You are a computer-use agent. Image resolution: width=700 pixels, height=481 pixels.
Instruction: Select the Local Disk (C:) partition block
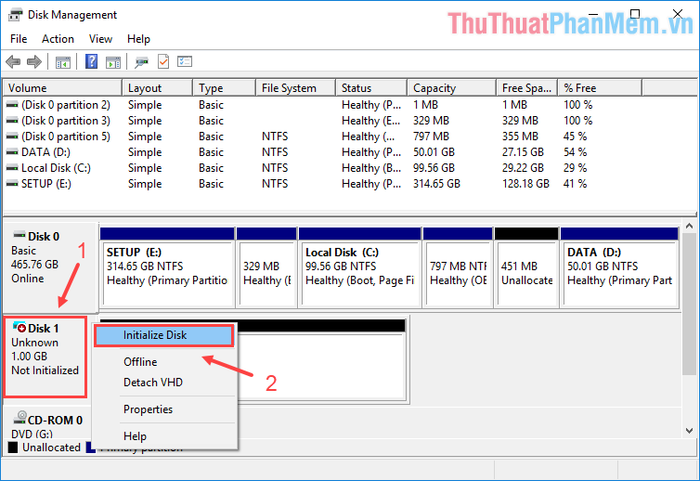(360, 268)
